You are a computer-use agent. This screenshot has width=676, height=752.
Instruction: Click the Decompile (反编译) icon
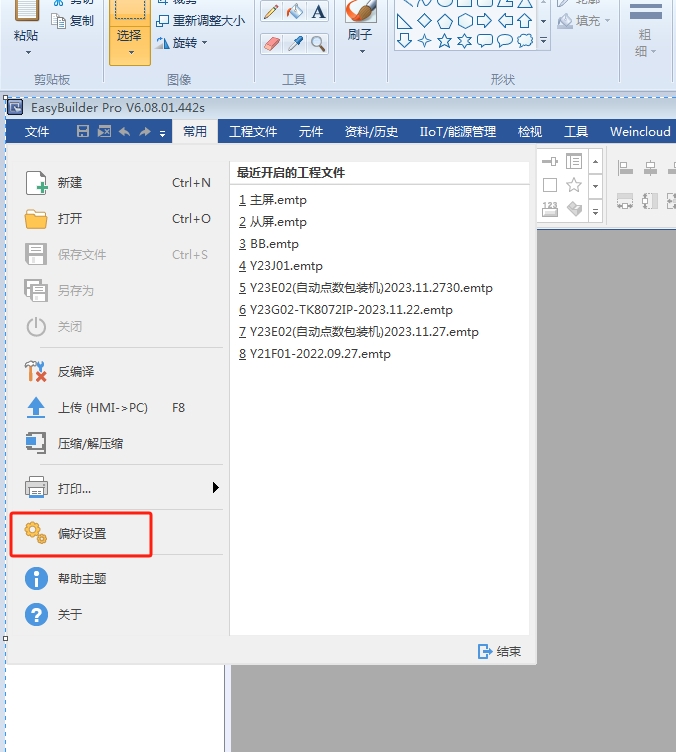click(x=36, y=371)
